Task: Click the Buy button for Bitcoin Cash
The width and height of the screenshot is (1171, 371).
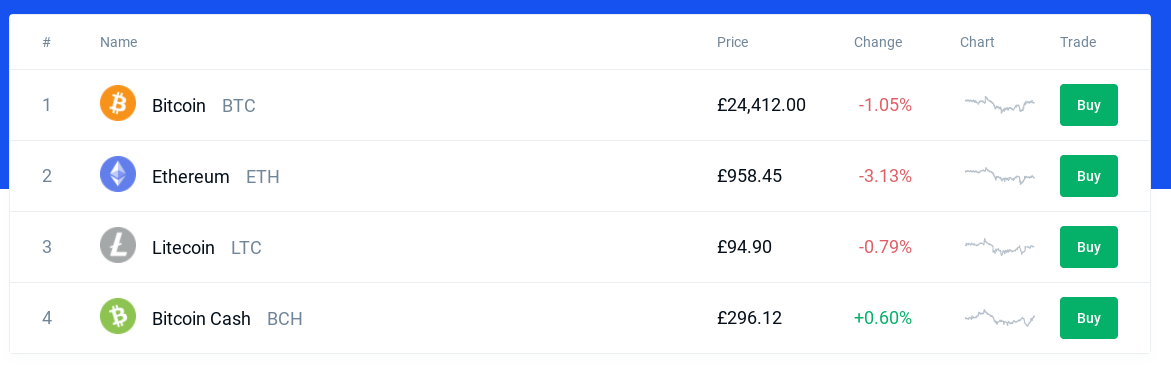Action: click(1088, 318)
